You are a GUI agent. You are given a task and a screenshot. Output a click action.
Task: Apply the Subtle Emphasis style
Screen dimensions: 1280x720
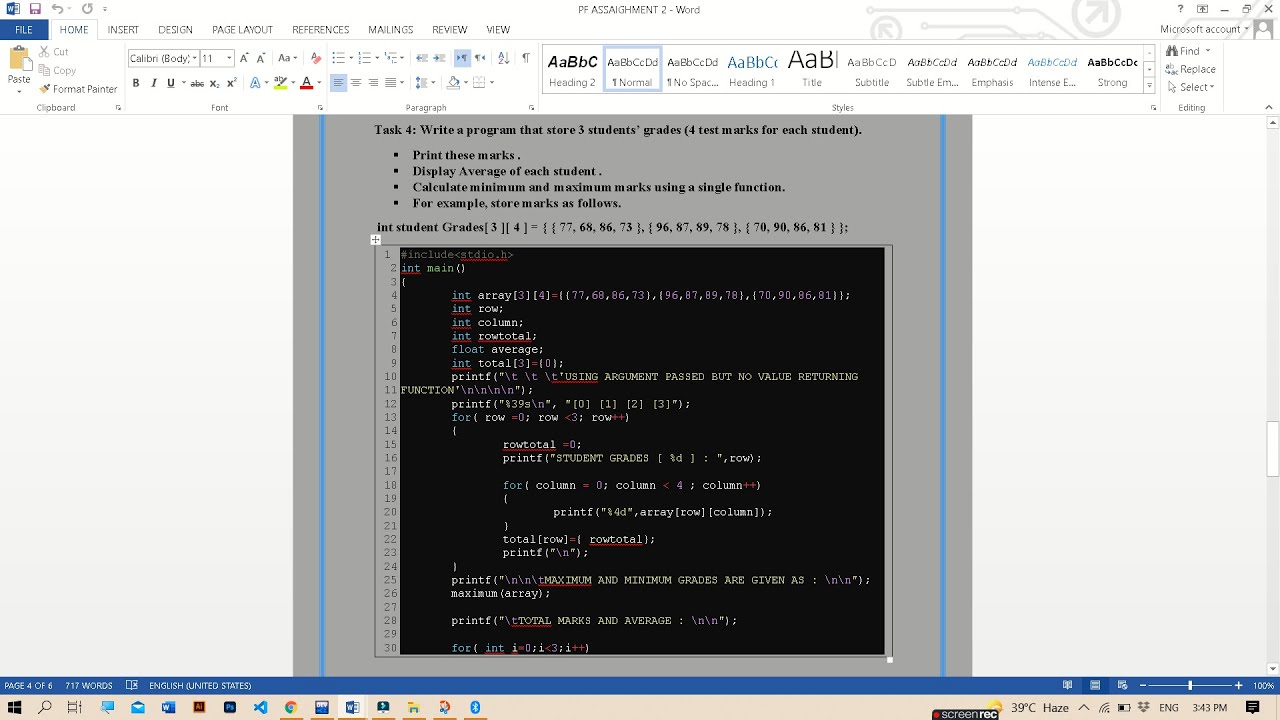(932, 70)
